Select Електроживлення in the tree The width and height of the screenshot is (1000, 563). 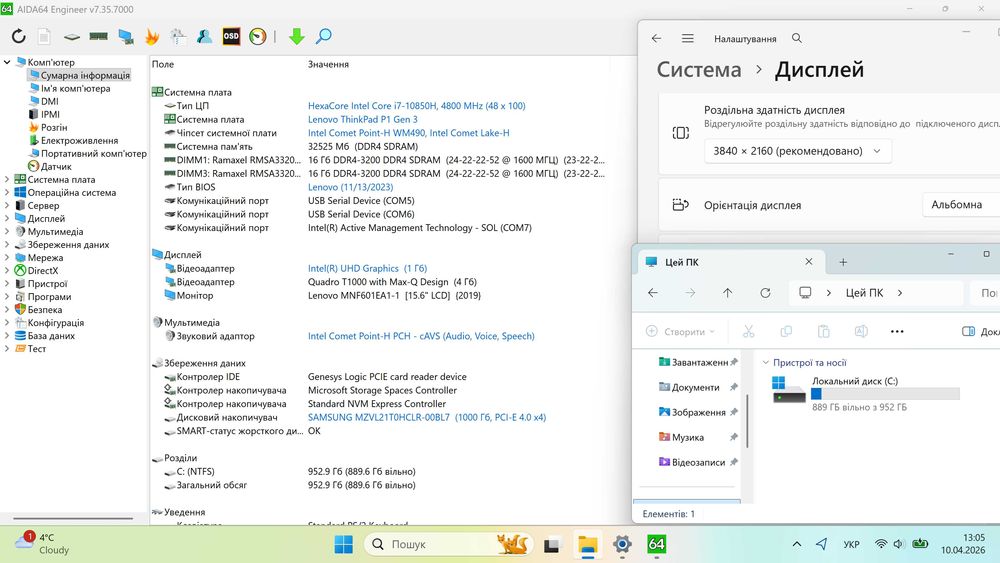coord(79,140)
